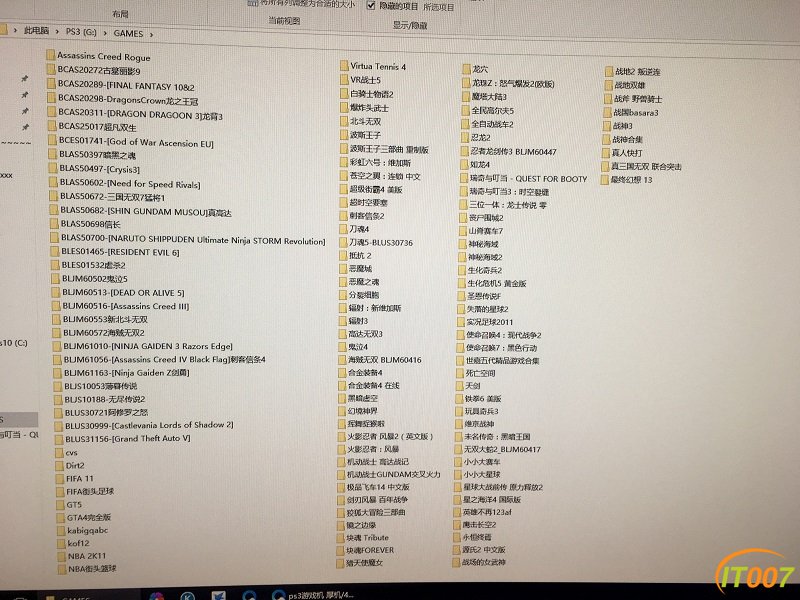Click the 真人快打 folder icon
This screenshot has height=600, width=800.
click(x=606, y=153)
